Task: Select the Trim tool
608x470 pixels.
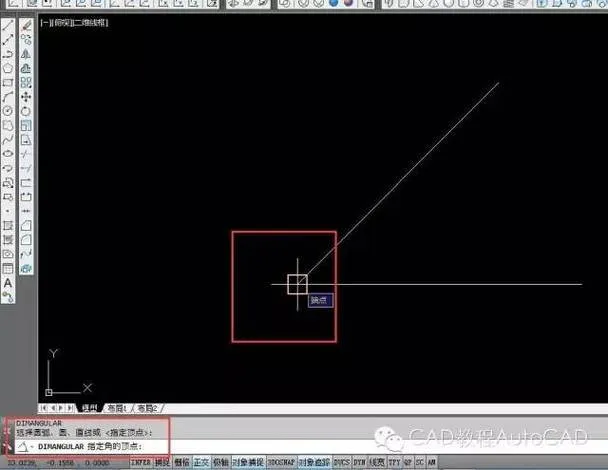Action: click(x=26, y=154)
